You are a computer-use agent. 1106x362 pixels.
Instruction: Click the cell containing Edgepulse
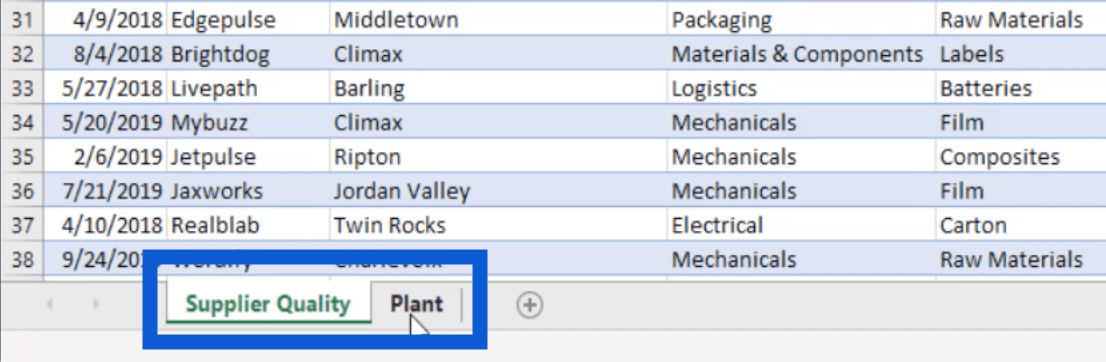point(249,20)
